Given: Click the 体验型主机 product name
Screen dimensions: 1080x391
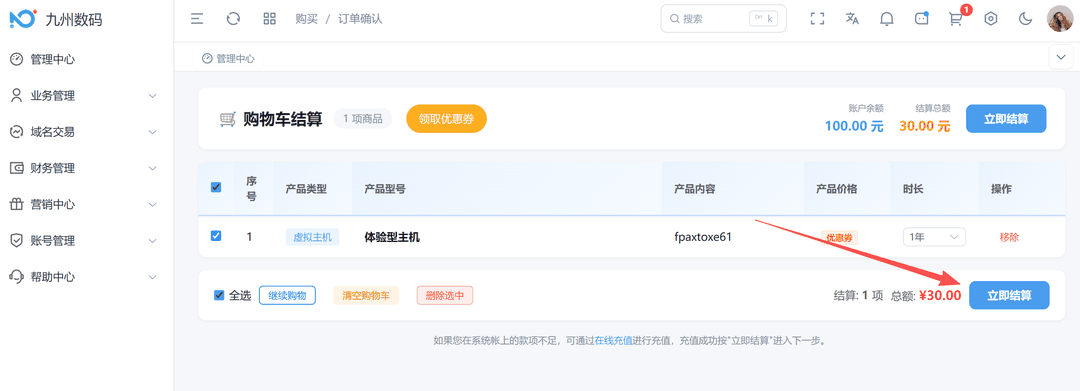Looking at the screenshot, I should pyautogui.click(x=392, y=237).
